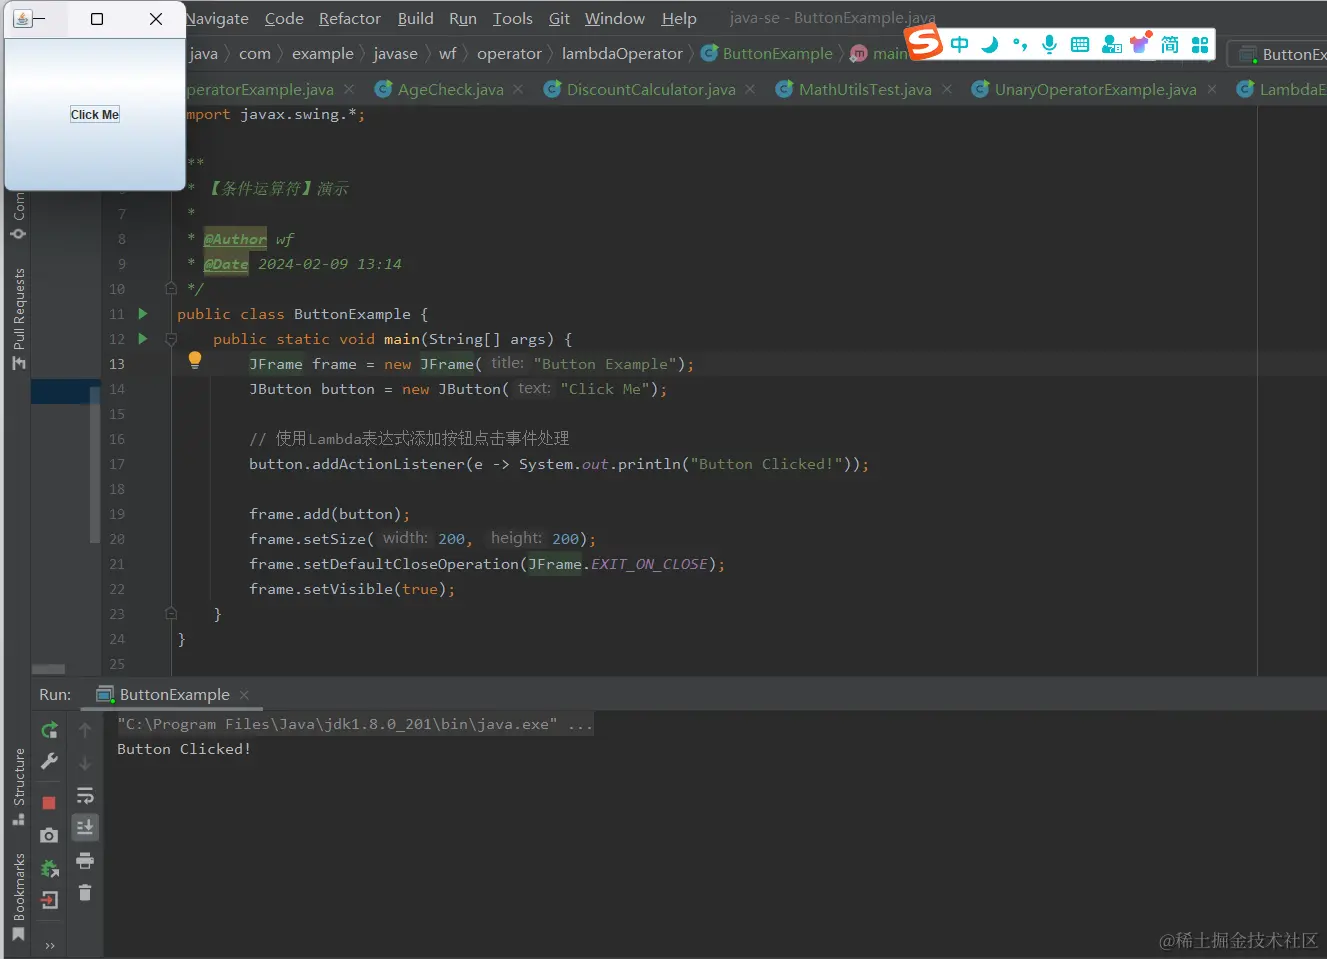1327x959 pixels.
Task: Close the DiscountCalculator.java tab
Action: (751, 90)
